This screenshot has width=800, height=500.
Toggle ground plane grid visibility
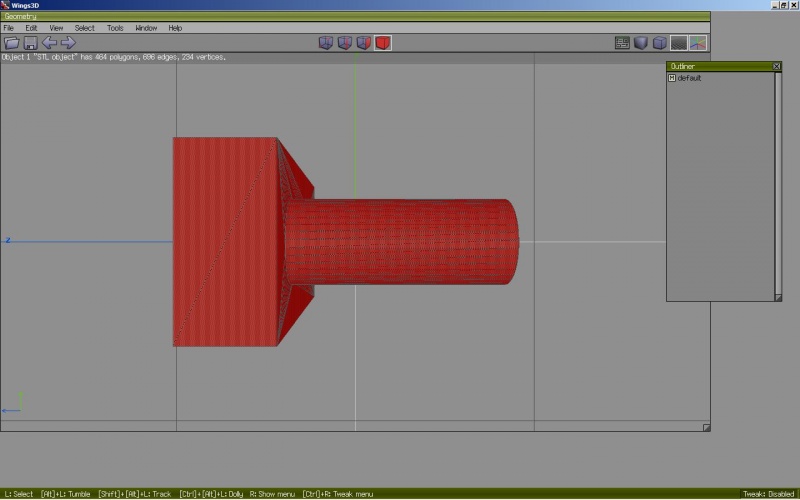(x=679, y=43)
